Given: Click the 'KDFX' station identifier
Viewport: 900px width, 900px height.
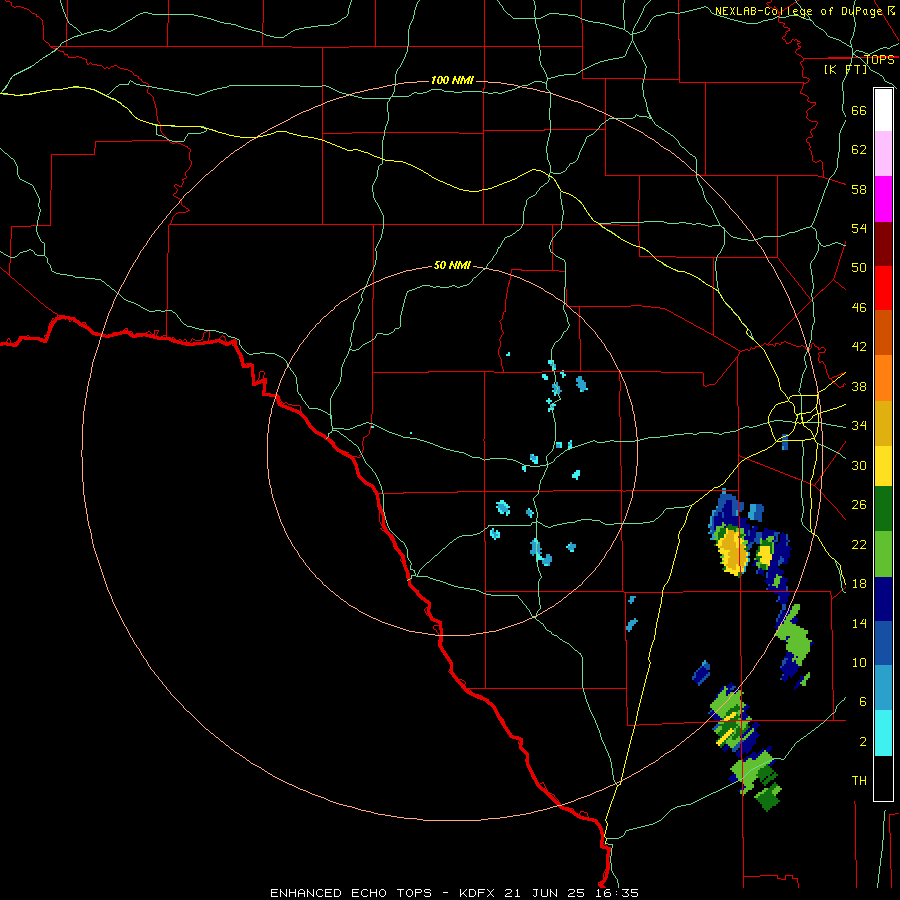Looking at the screenshot, I should 479,893.
